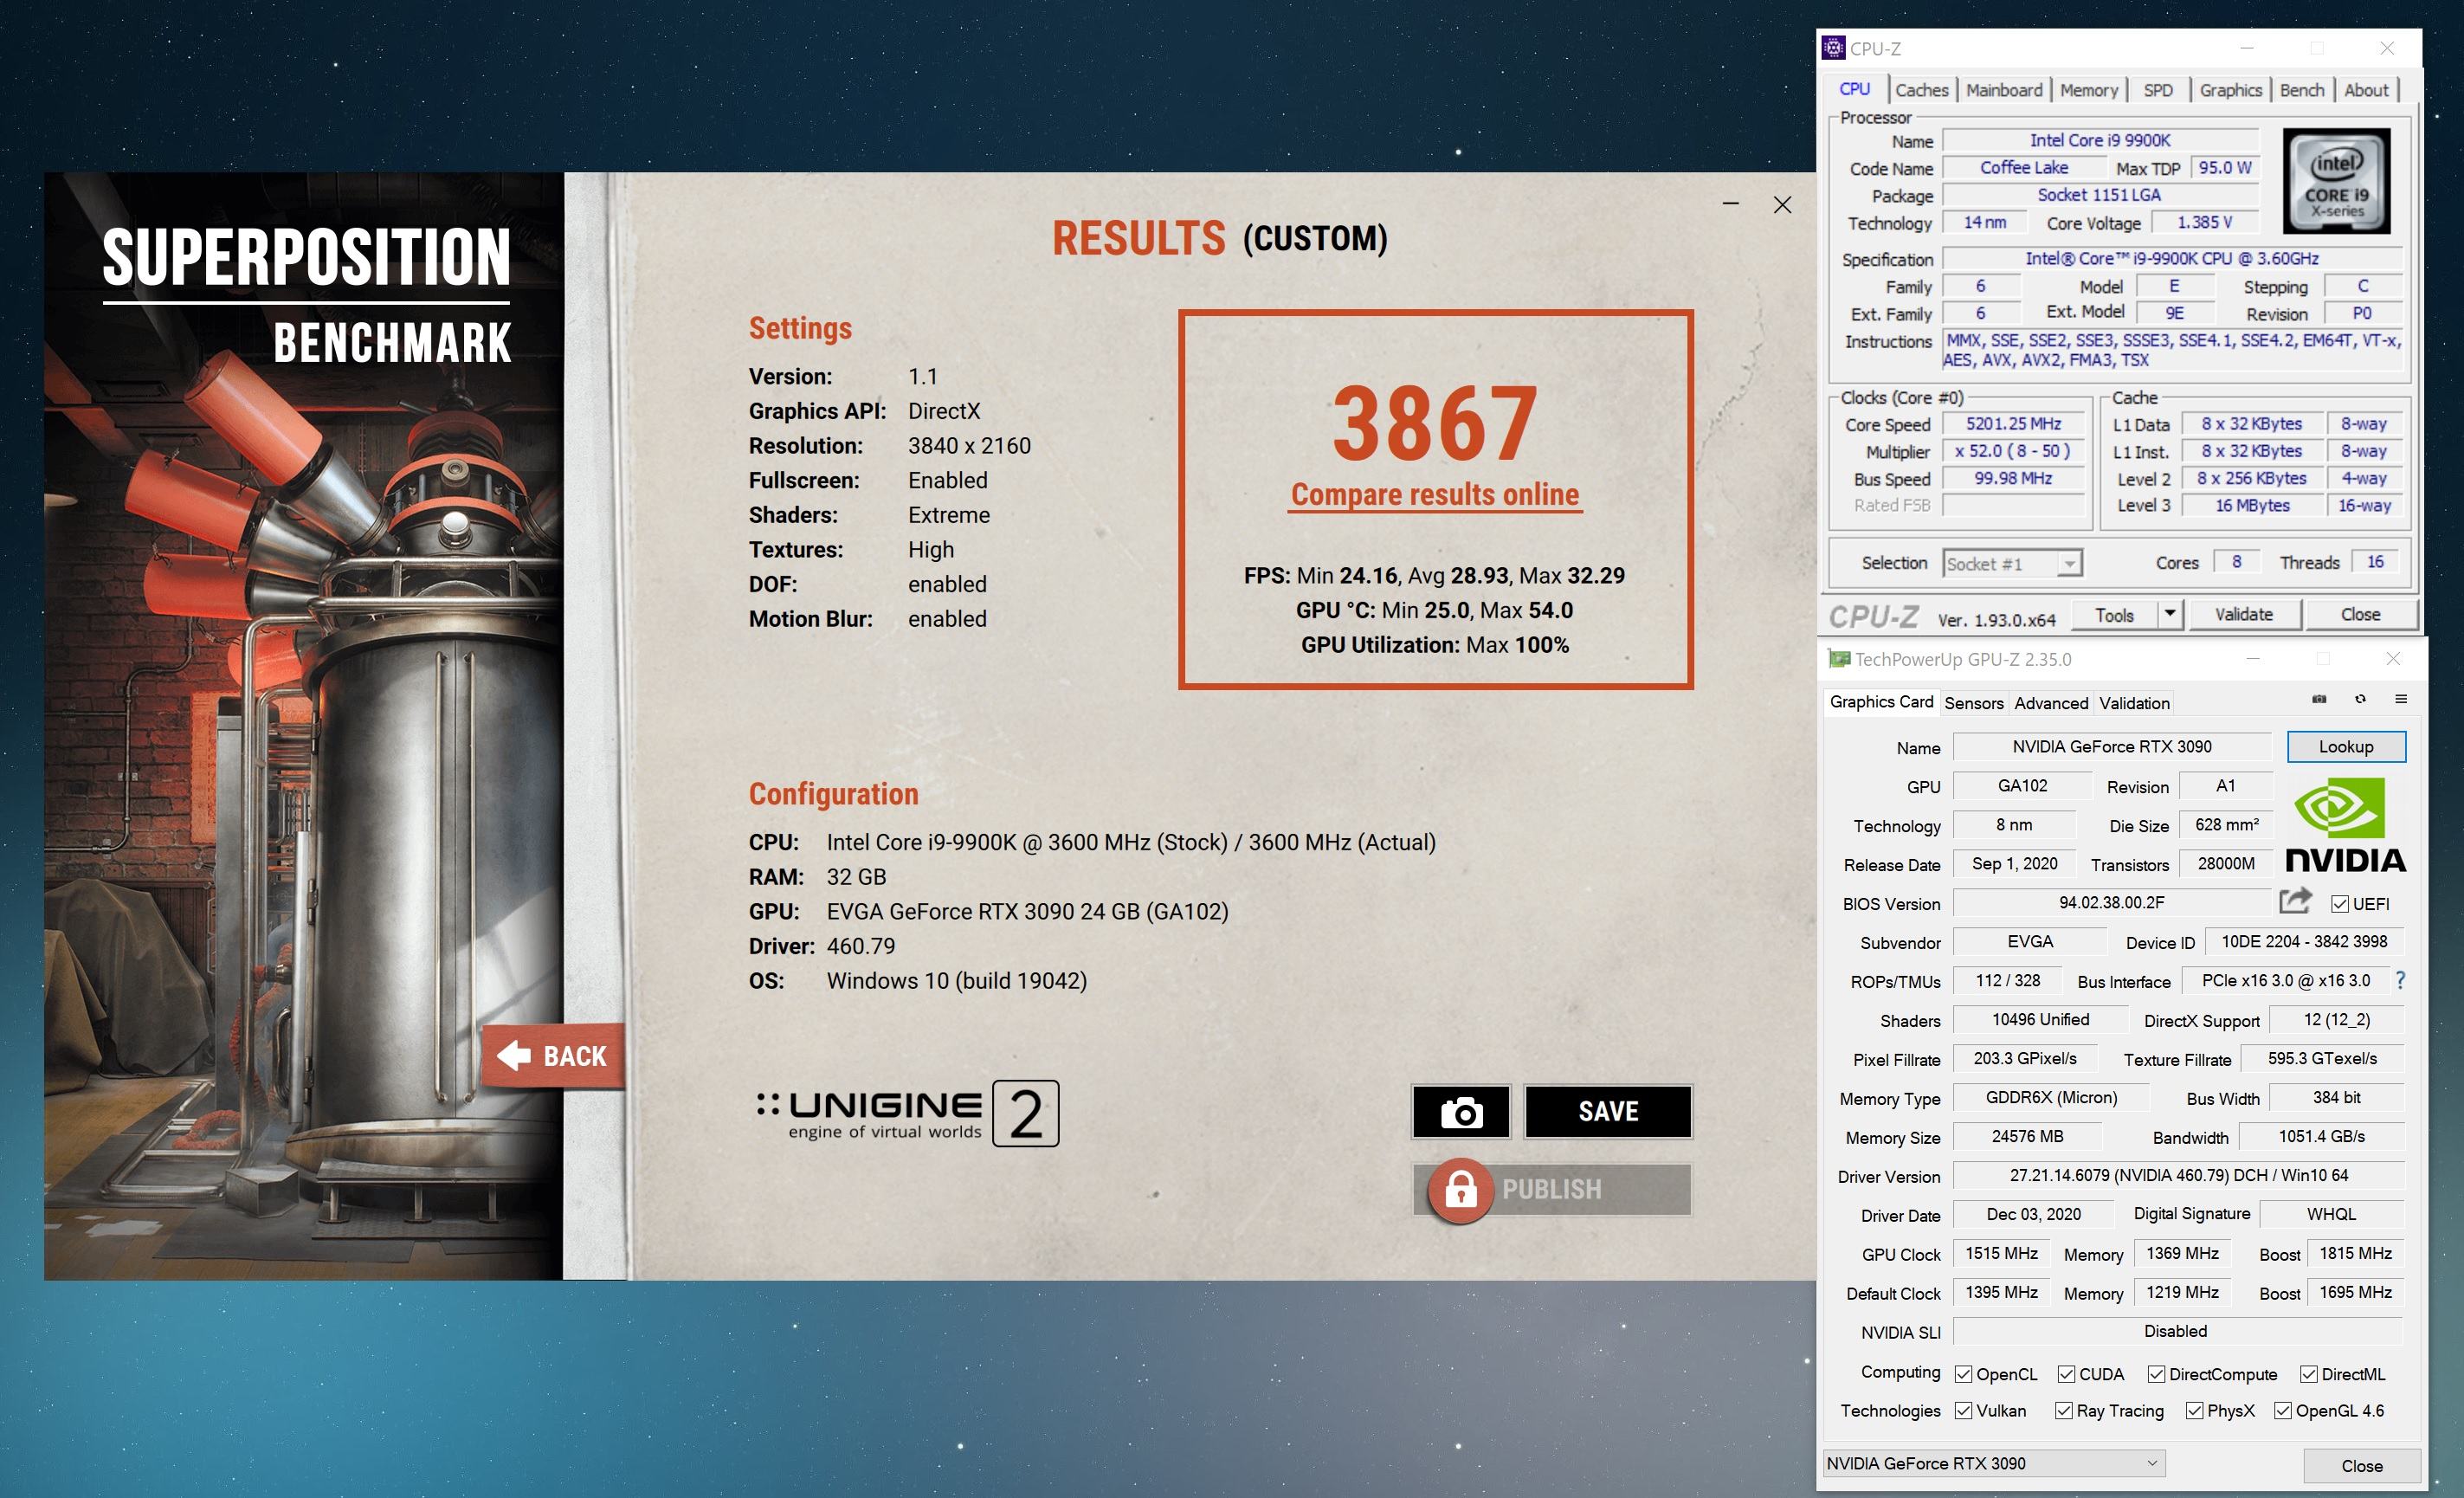The height and width of the screenshot is (1498, 2464).
Task: Click the Bus Interface question mark
Action: pos(2400,981)
